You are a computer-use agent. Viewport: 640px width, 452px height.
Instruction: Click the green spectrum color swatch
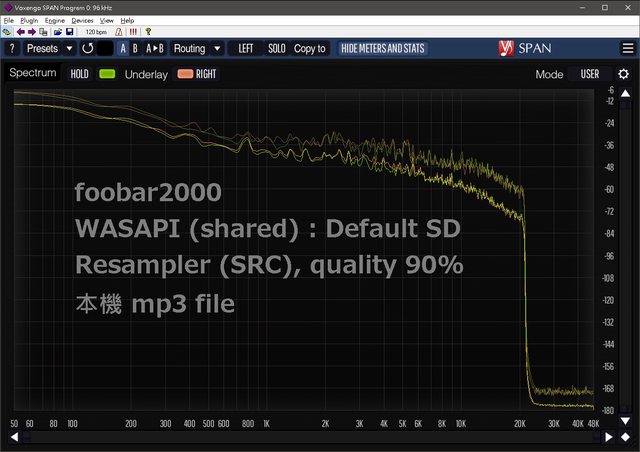(108, 74)
